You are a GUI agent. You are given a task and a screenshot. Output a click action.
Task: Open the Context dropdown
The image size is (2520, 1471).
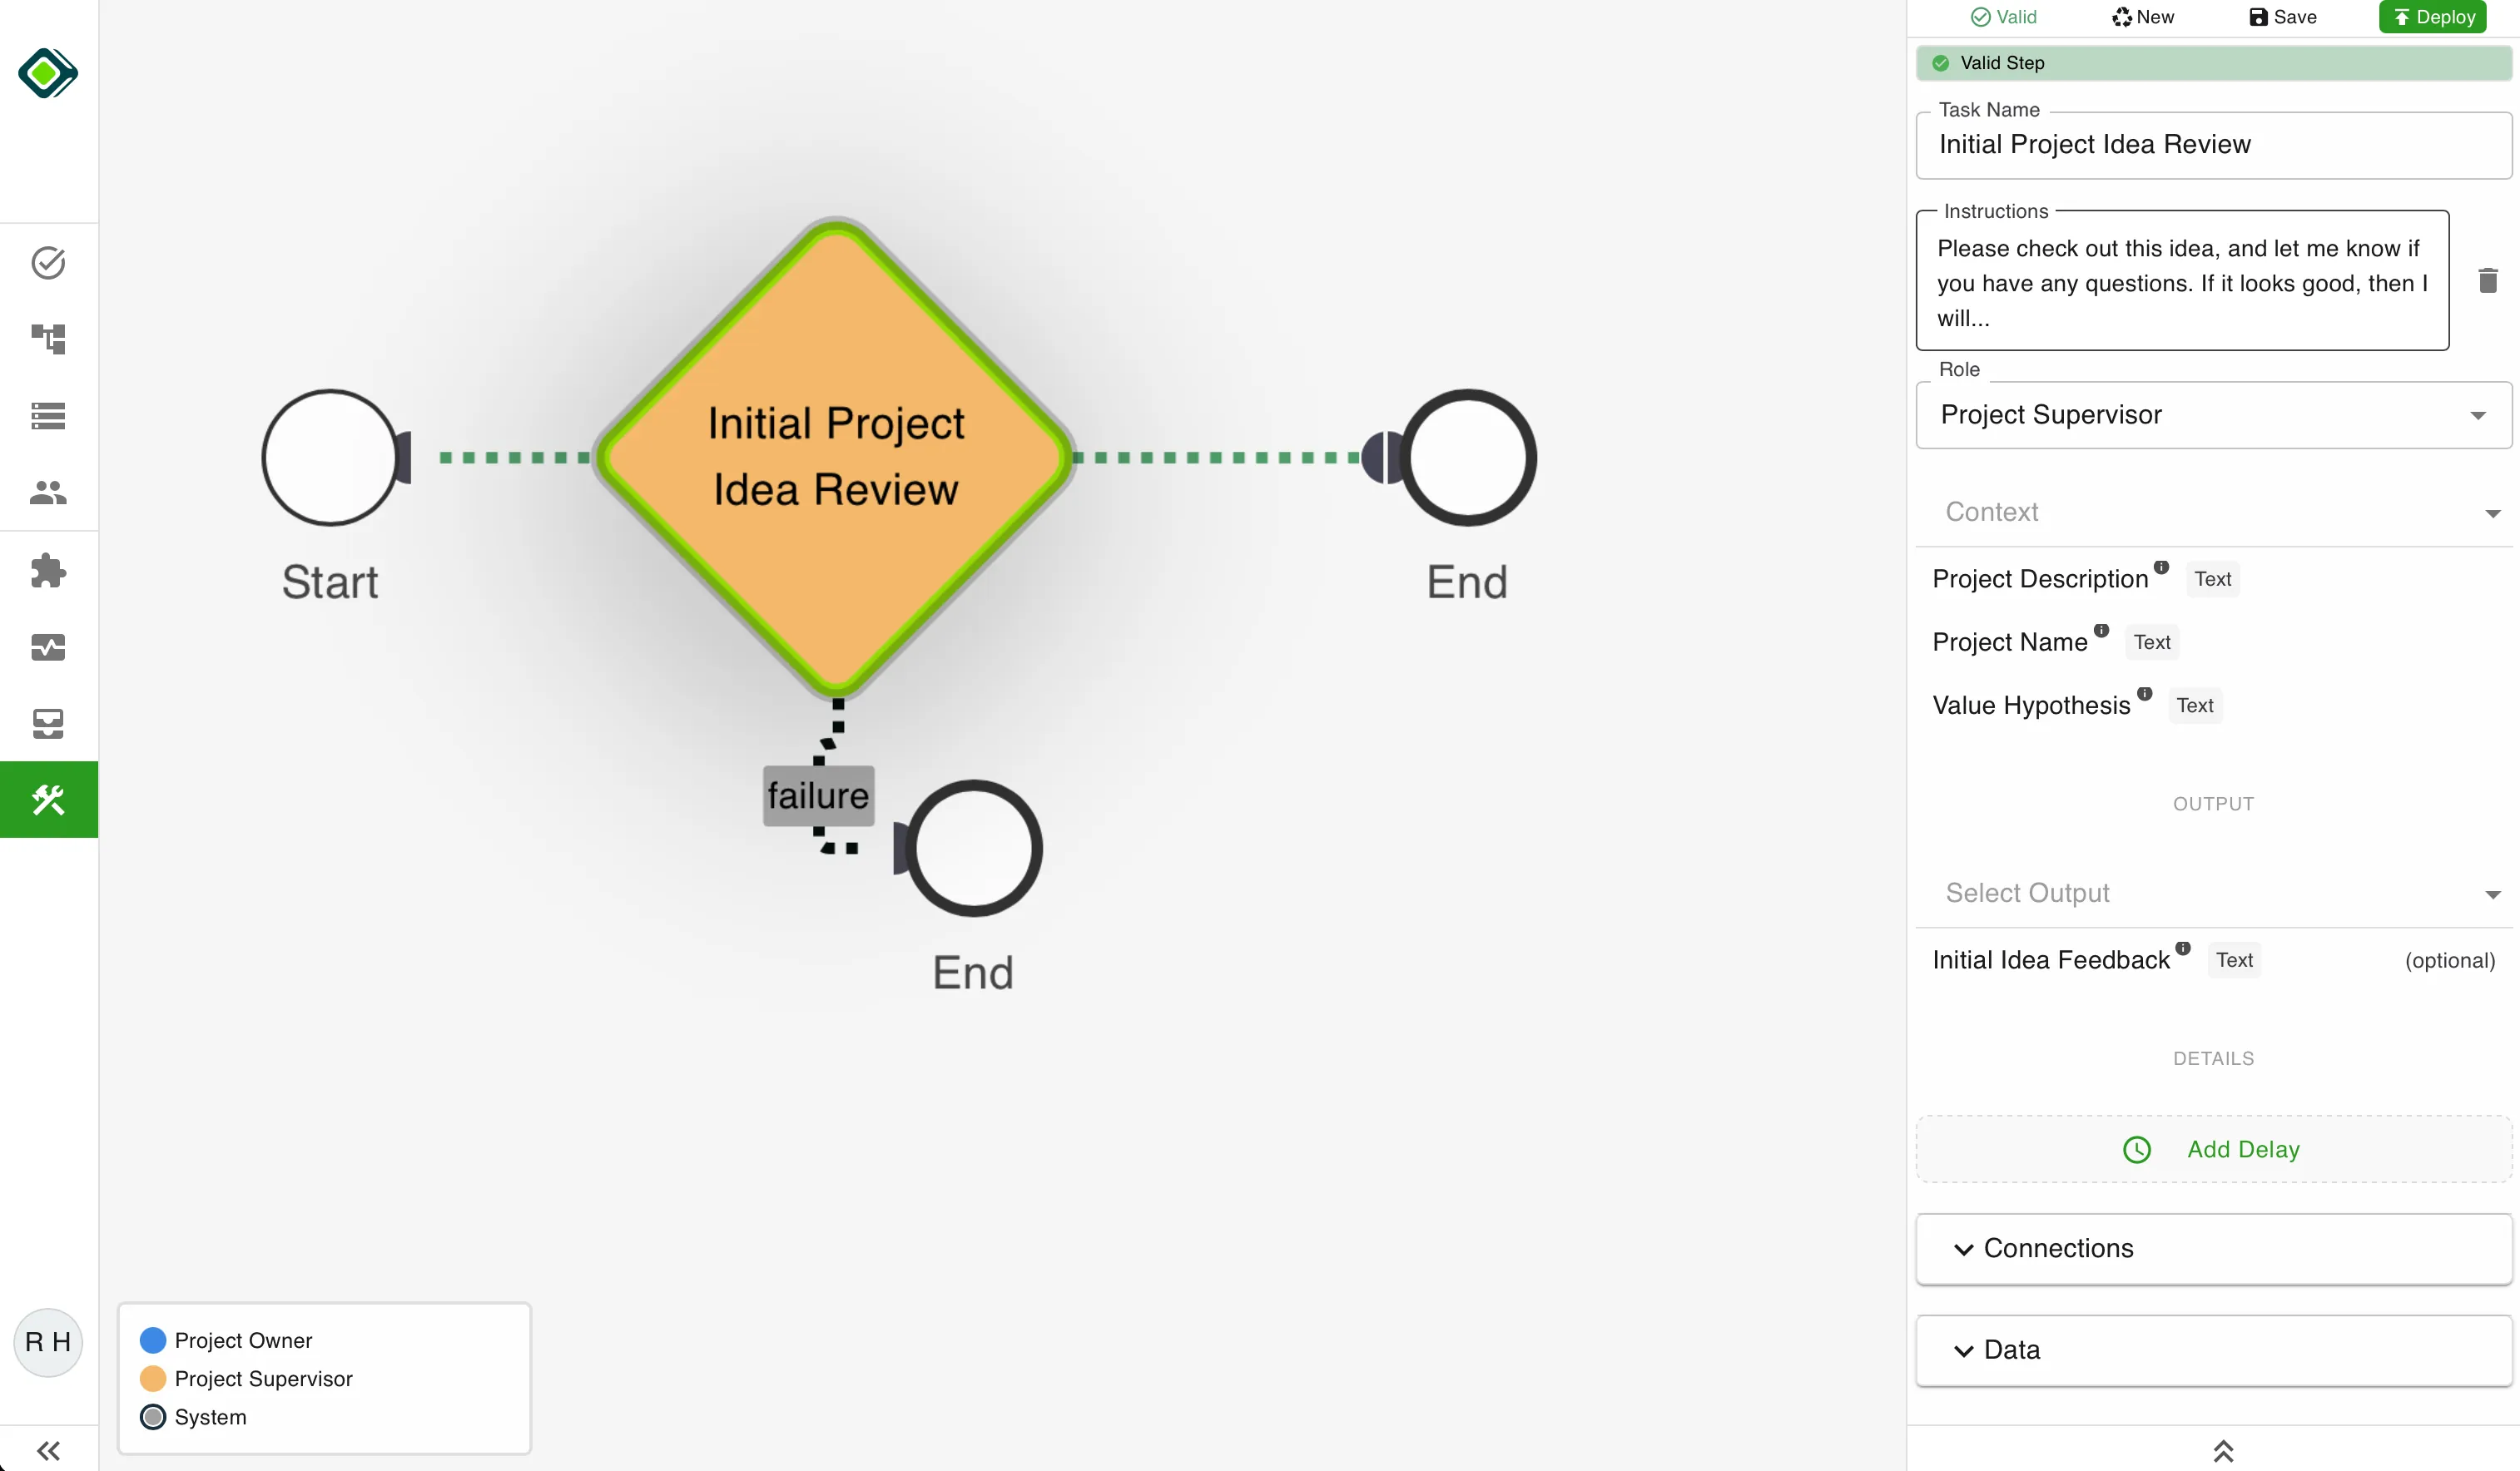(2213, 512)
